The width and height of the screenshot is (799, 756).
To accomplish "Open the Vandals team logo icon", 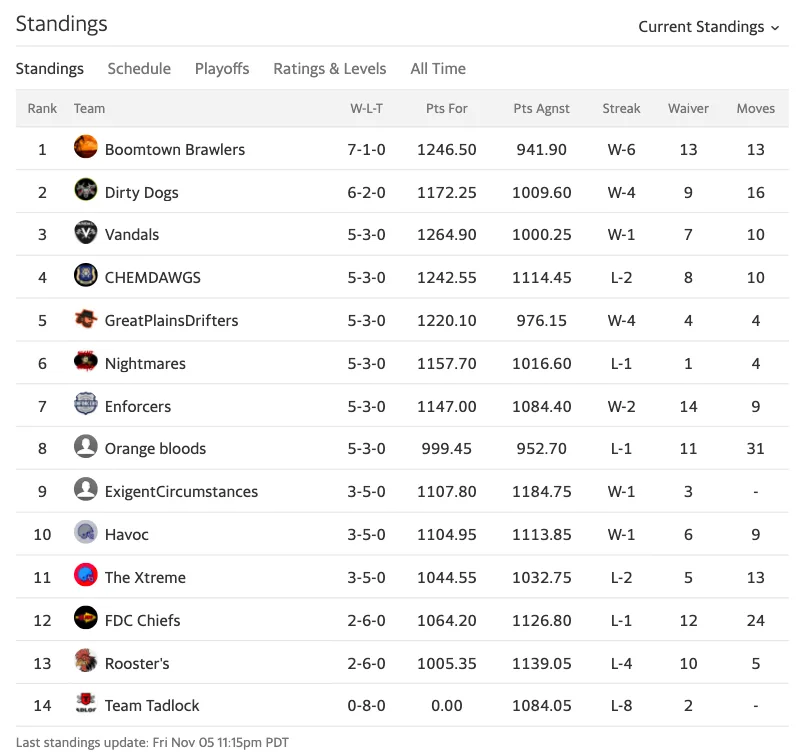I will (x=86, y=232).
